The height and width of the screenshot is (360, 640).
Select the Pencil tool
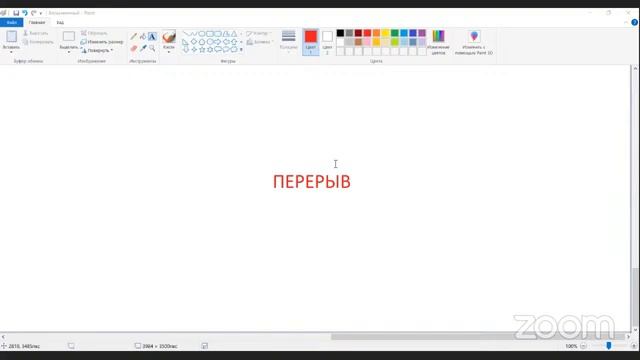click(x=133, y=36)
